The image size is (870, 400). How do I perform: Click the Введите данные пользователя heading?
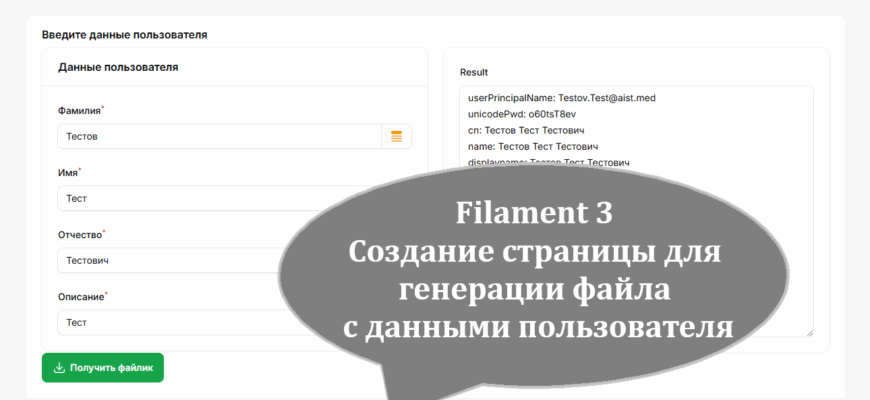[x=124, y=35]
